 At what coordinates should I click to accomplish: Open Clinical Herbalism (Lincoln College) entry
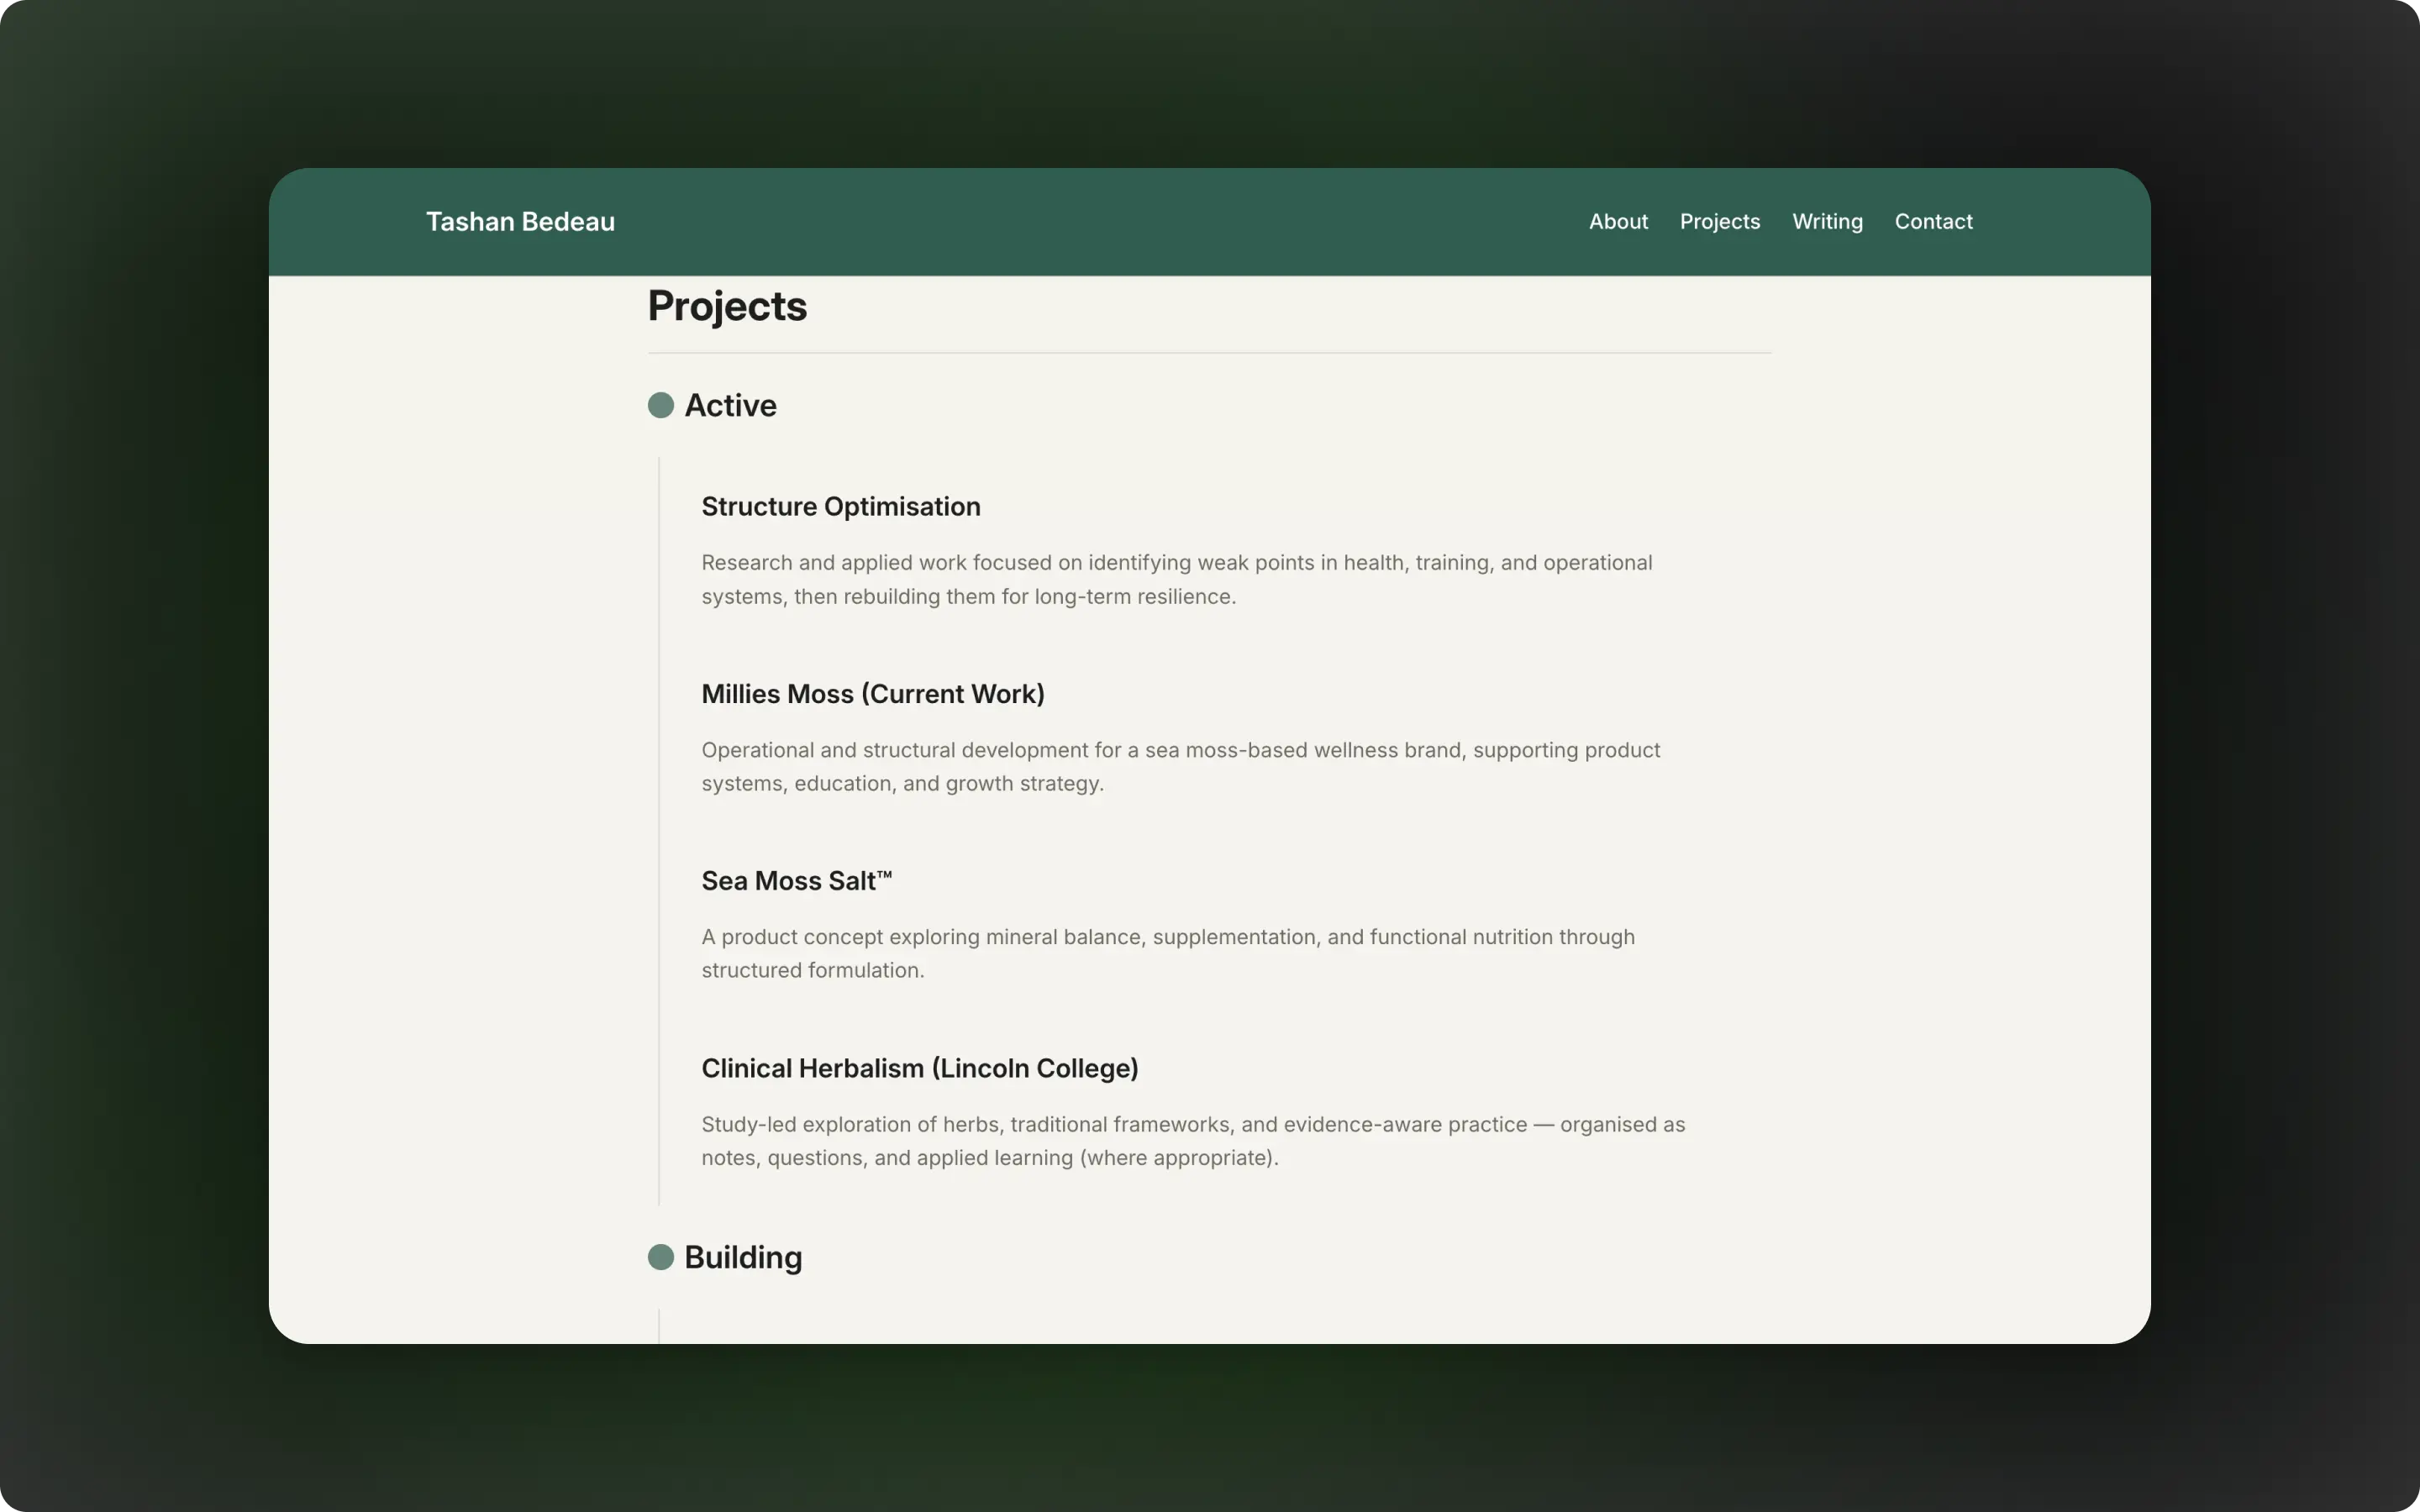coord(919,1068)
